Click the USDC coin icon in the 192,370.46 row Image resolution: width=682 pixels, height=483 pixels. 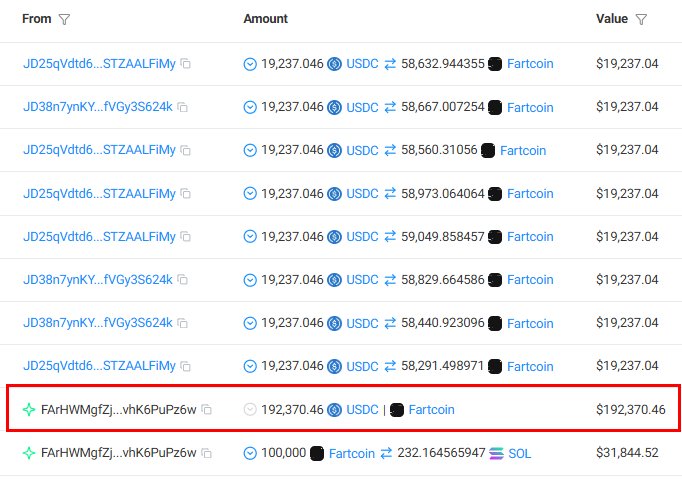336,409
